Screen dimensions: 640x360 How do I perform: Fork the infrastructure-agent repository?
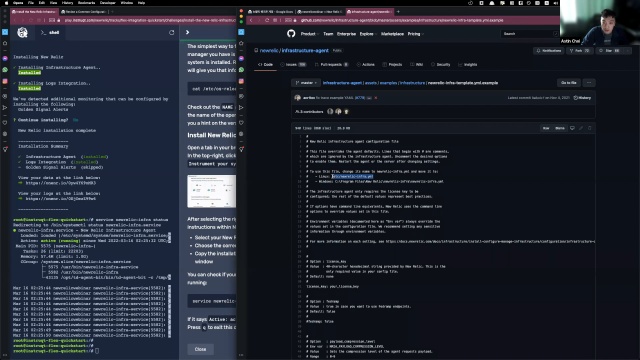coord(579,51)
